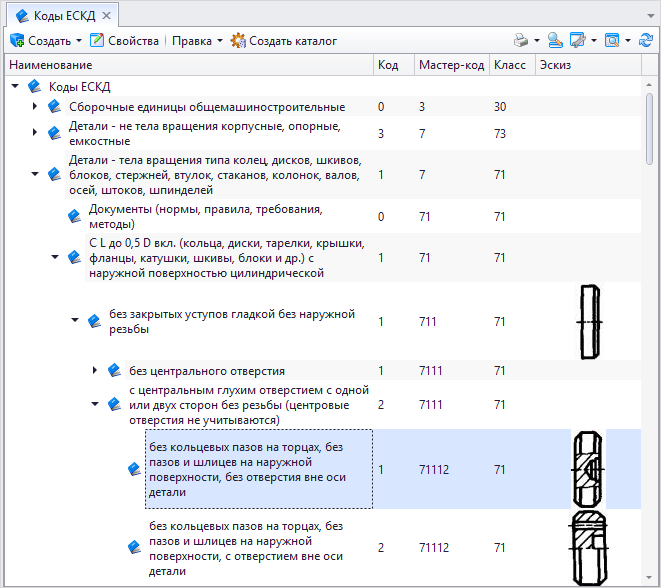Open the print options dropdown arrow
This screenshot has width=661, height=588.
(x=536, y=41)
